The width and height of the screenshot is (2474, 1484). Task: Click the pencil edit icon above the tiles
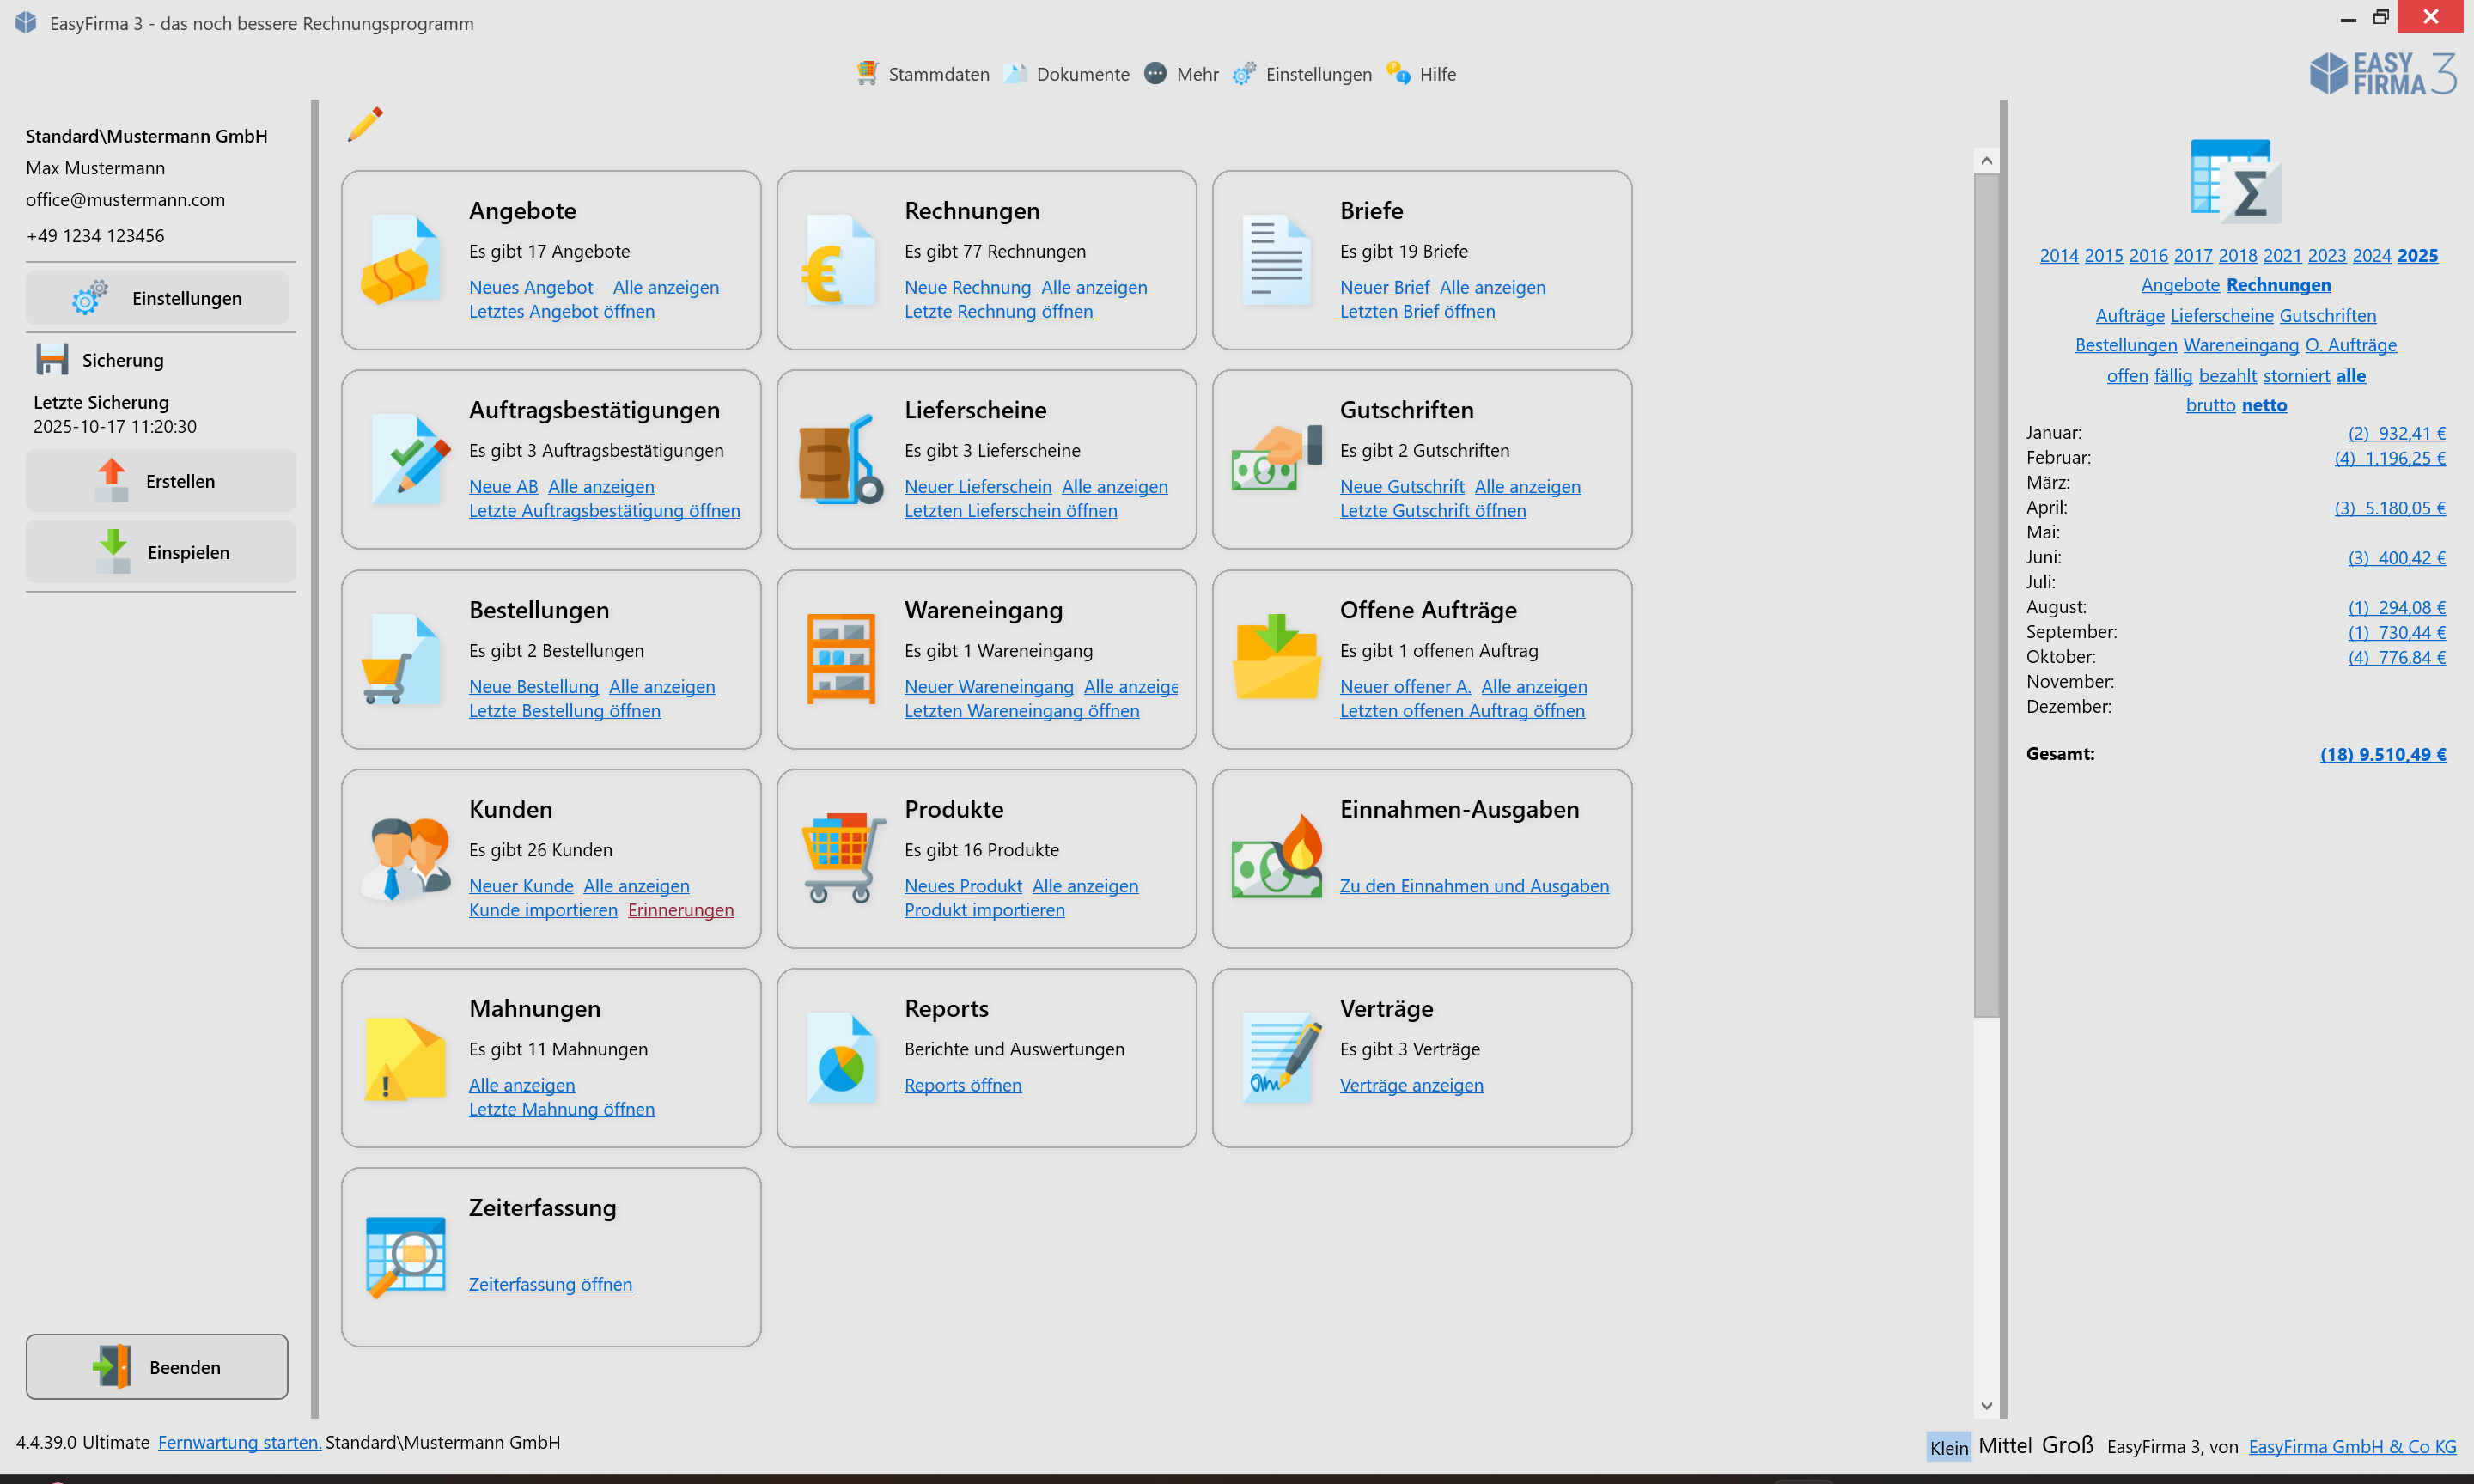click(x=365, y=125)
